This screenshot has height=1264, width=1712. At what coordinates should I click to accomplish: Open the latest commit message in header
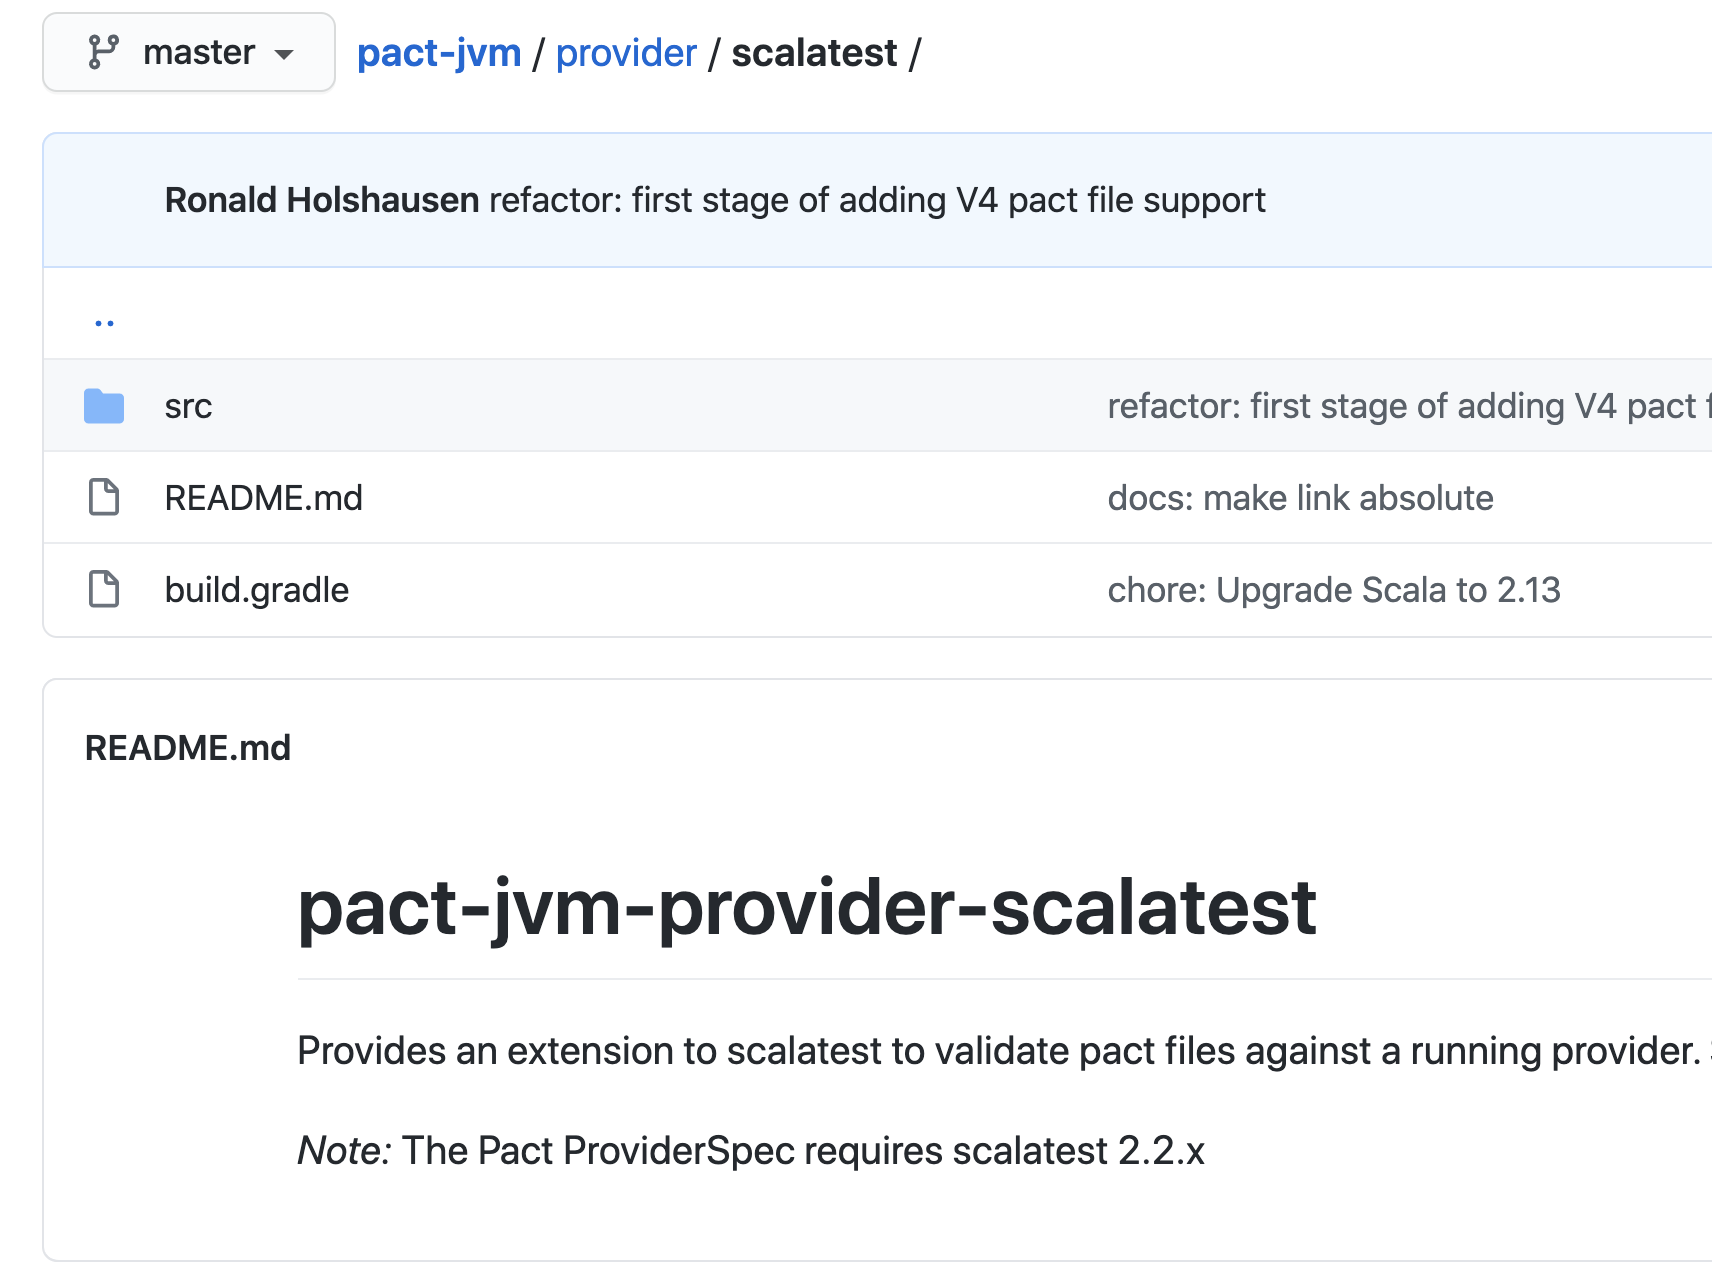[877, 200]
